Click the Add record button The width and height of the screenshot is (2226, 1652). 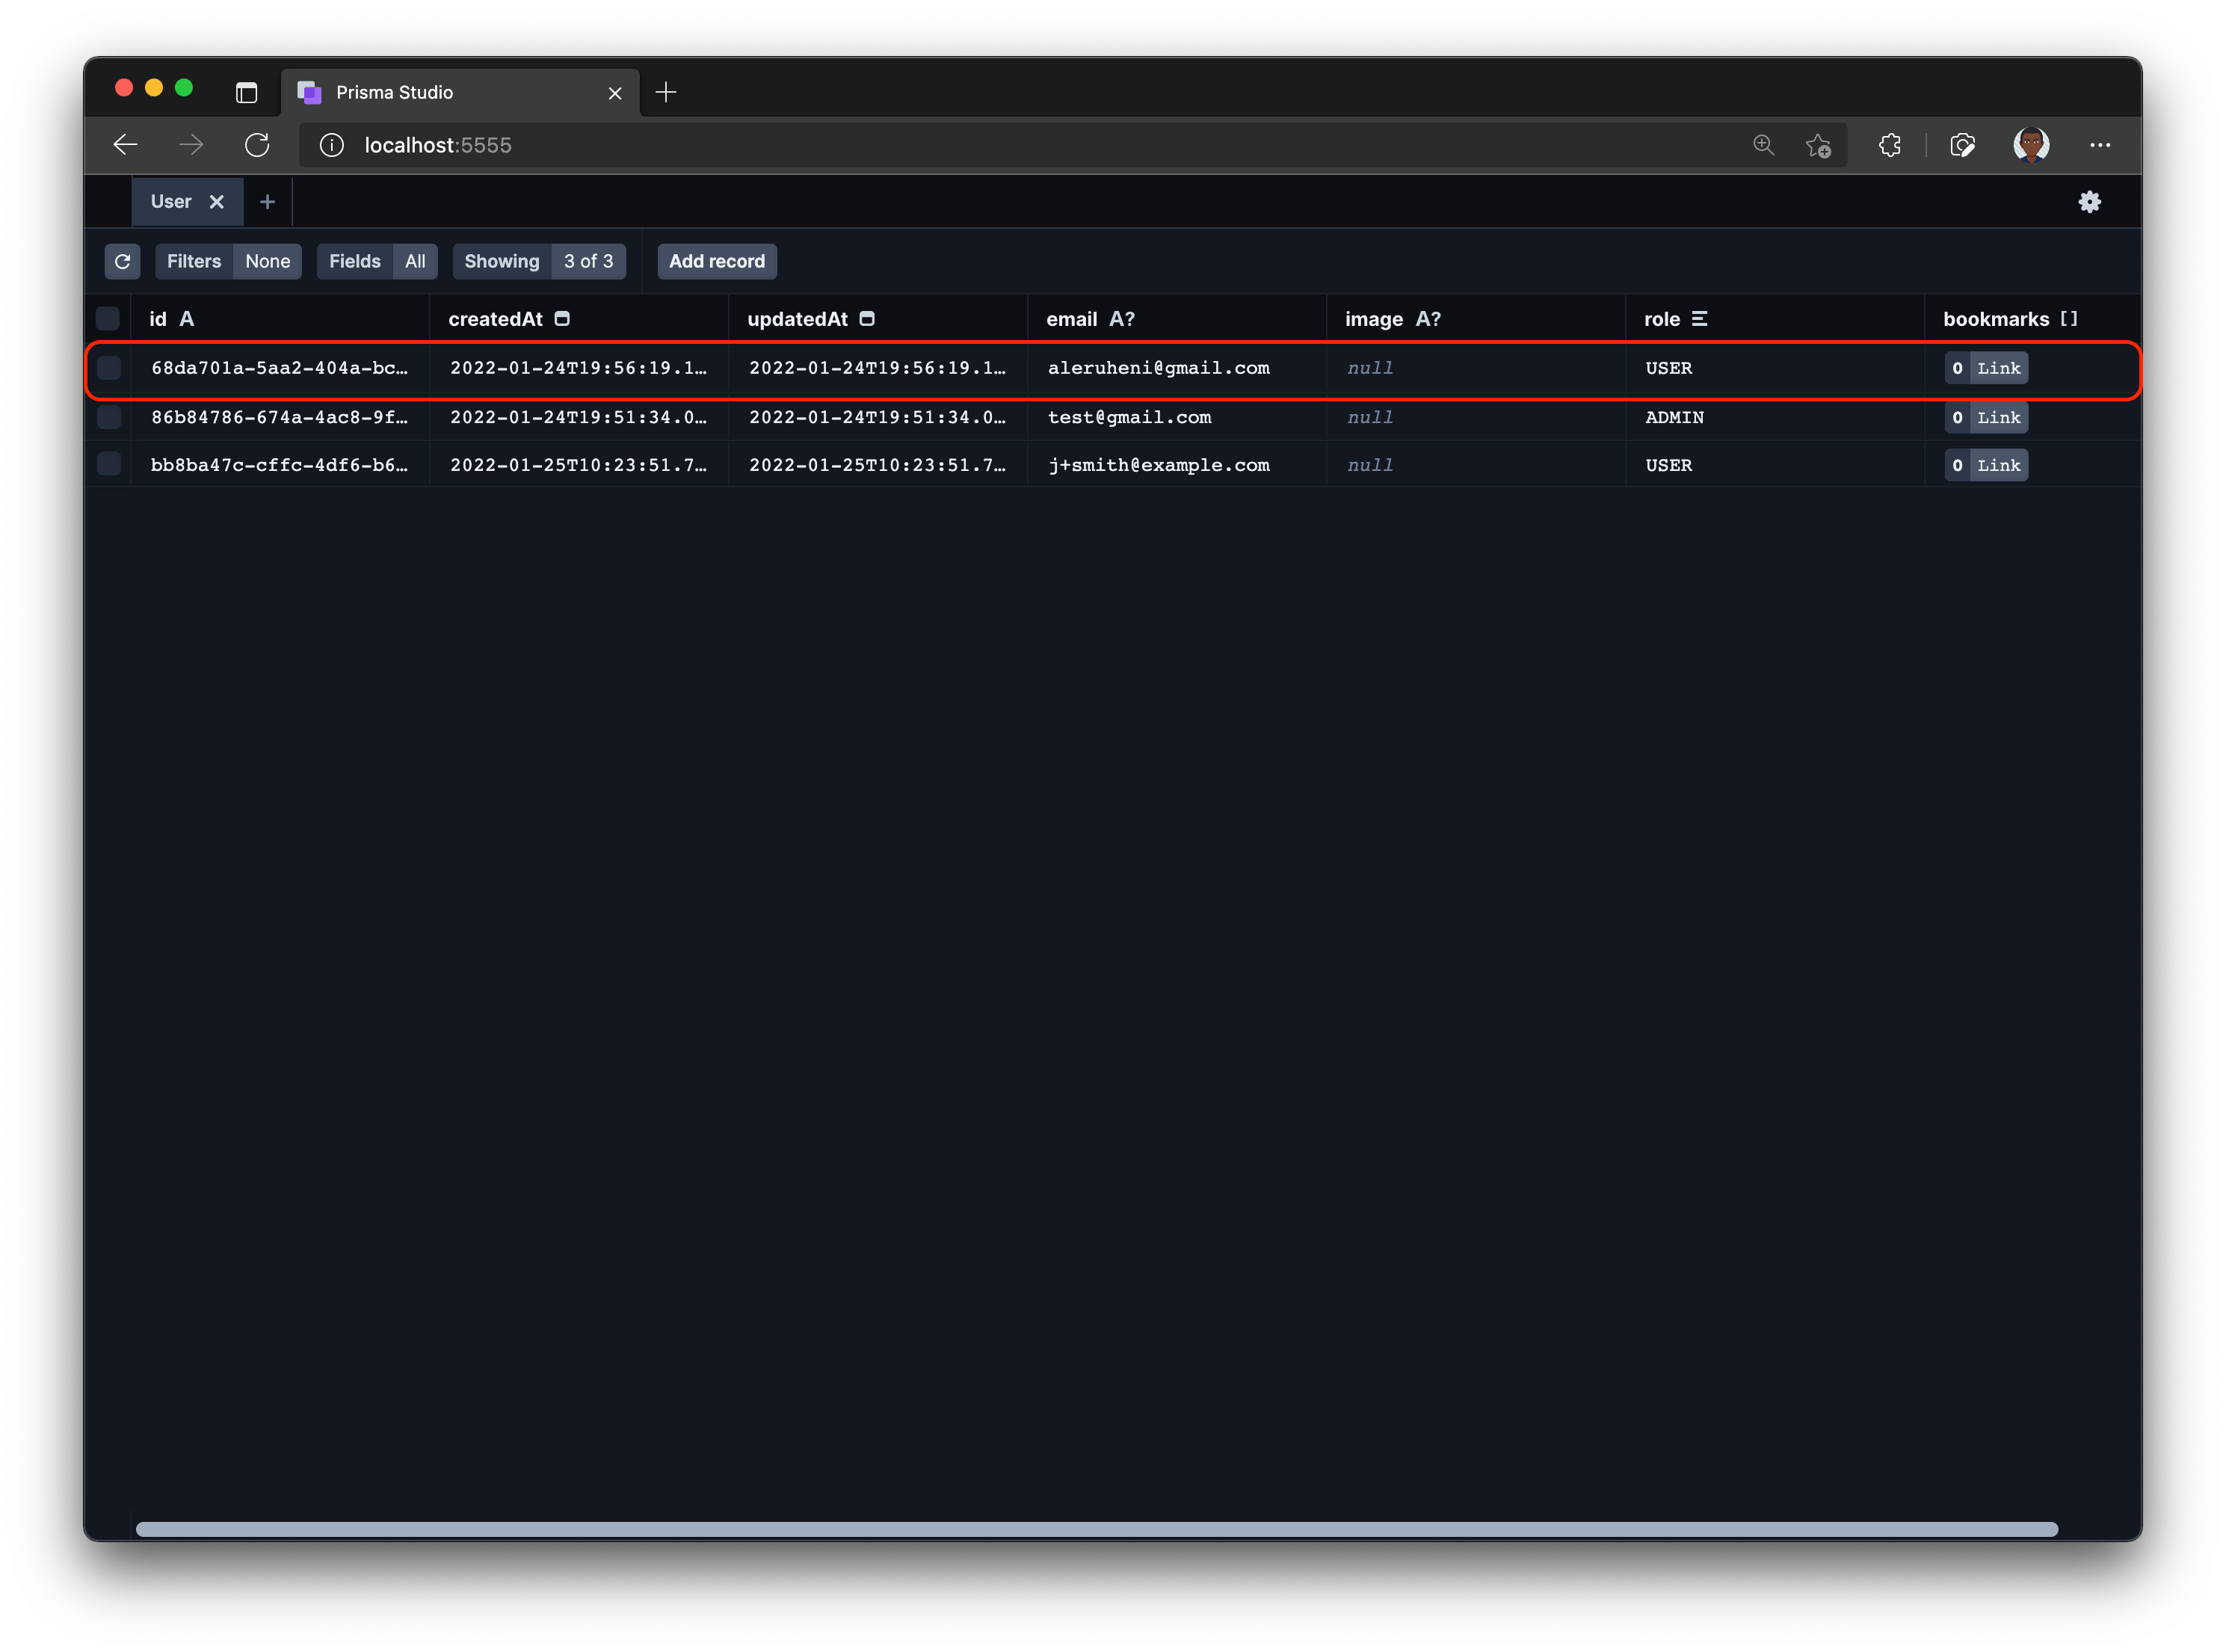pos(716,261)
